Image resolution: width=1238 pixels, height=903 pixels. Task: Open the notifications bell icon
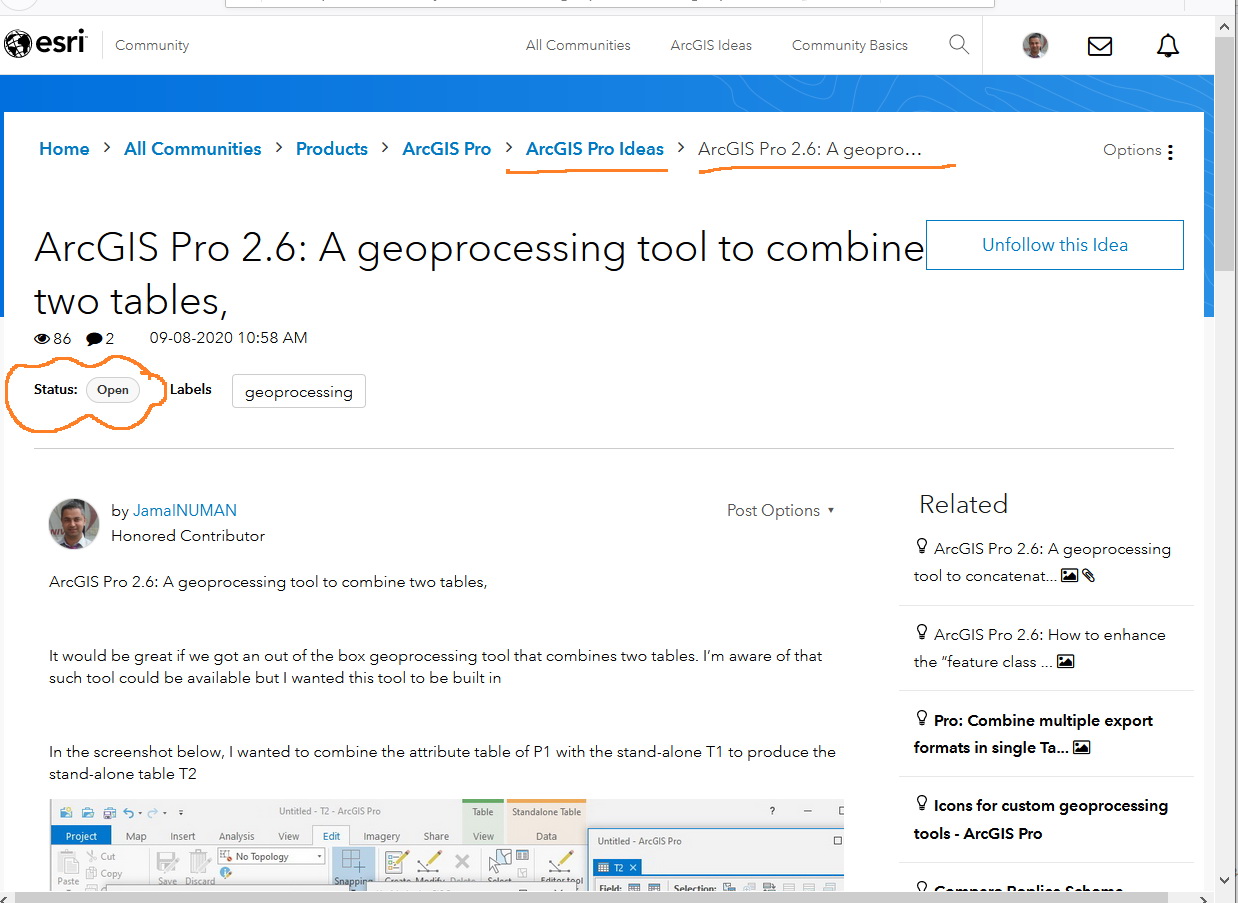pyautogui.click(x=1167, y=45)
